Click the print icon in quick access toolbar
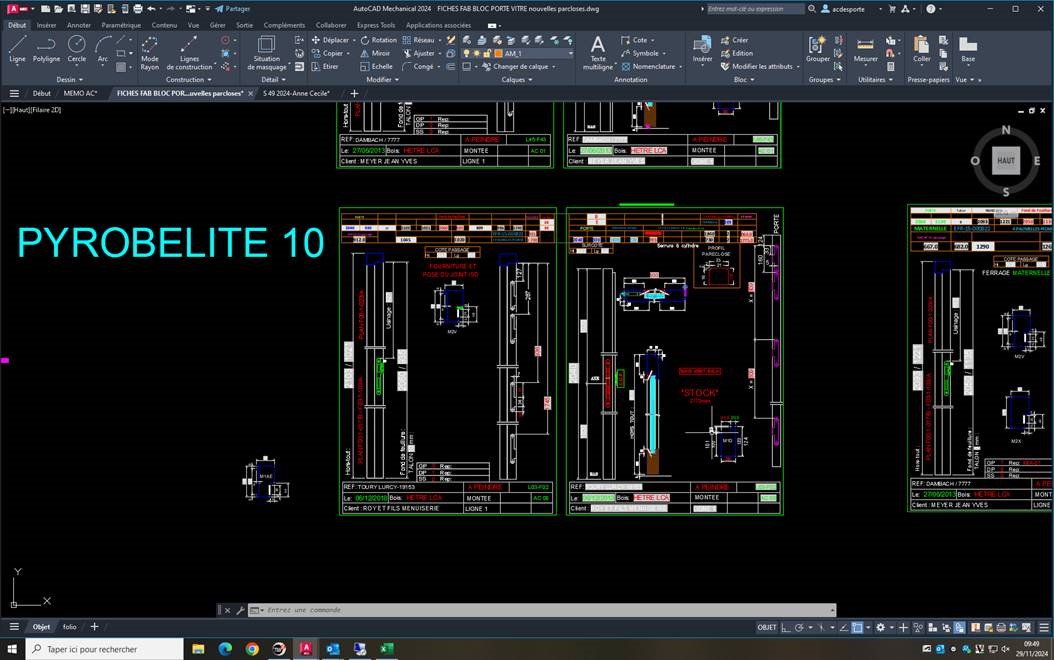1054x660 pixels. pyautogui.click(x=138, y=9)
